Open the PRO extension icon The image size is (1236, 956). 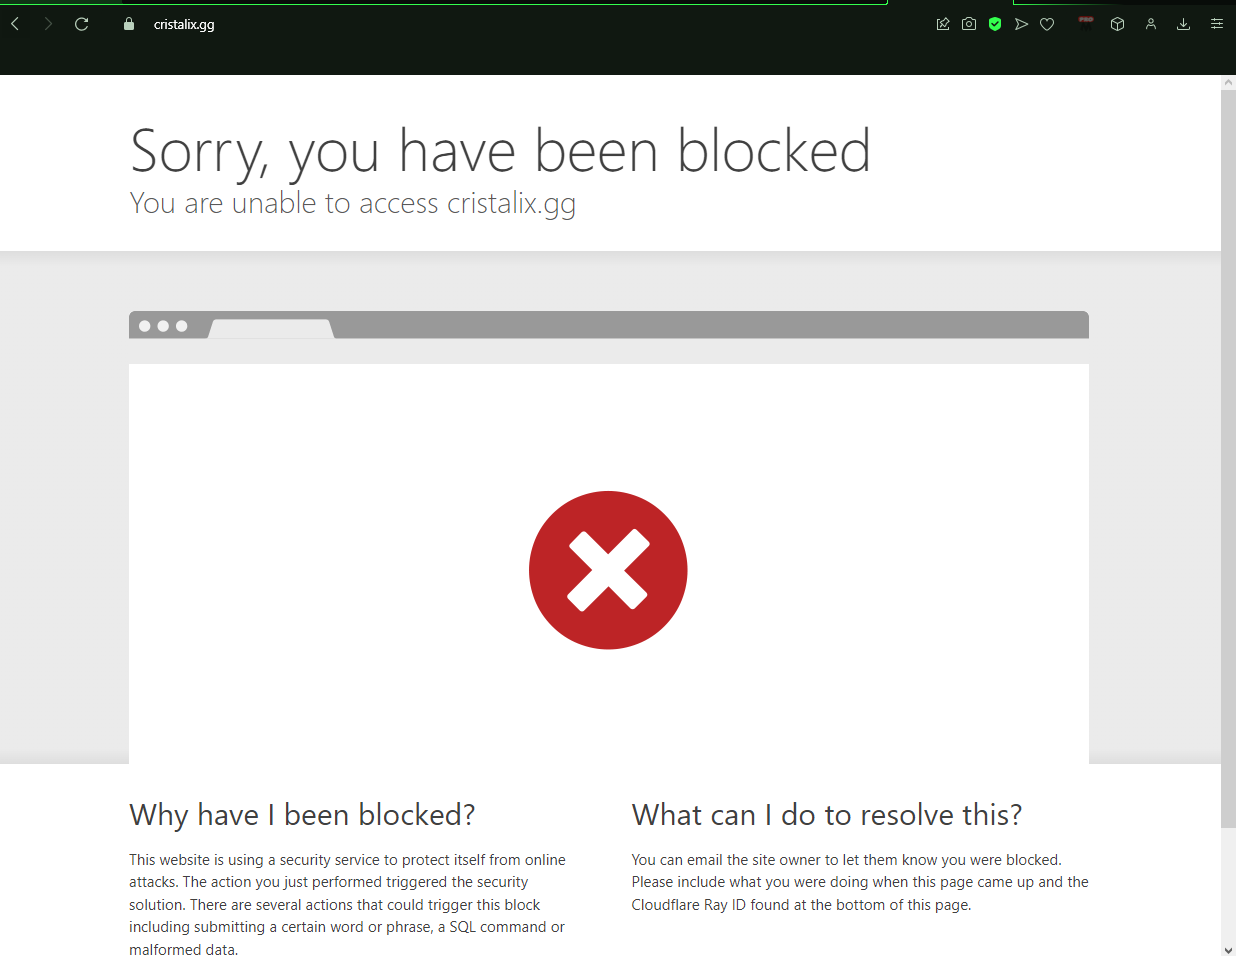[1086, 23]
